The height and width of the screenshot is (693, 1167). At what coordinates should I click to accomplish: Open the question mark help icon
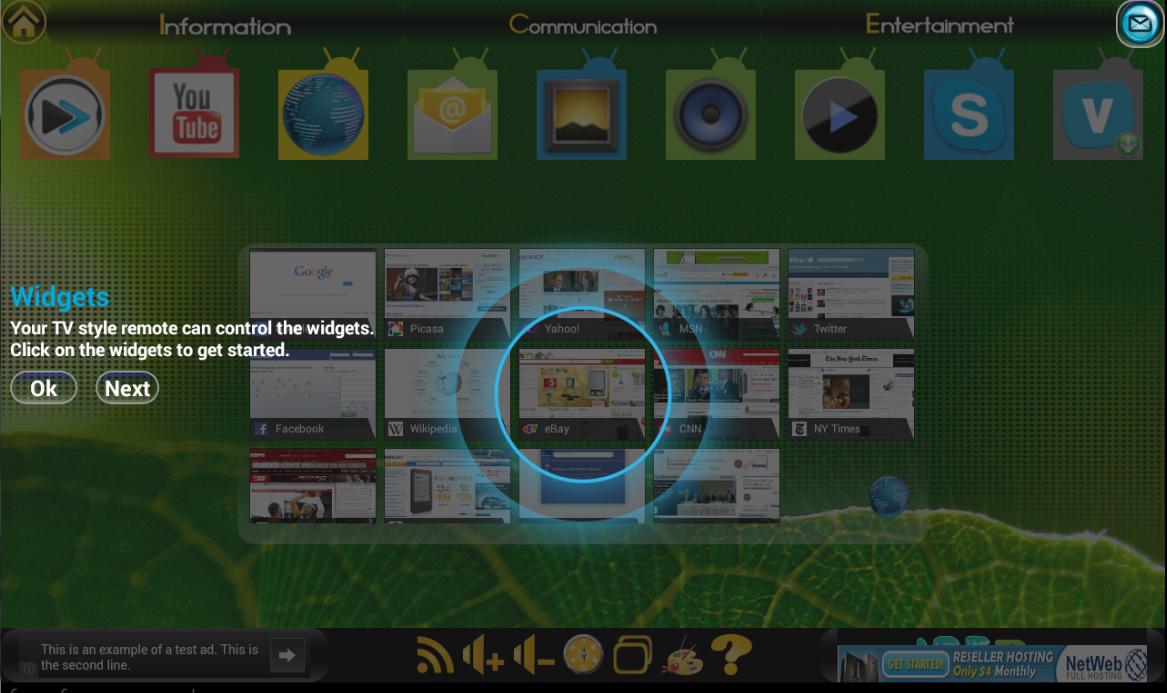tap(732, 655)
